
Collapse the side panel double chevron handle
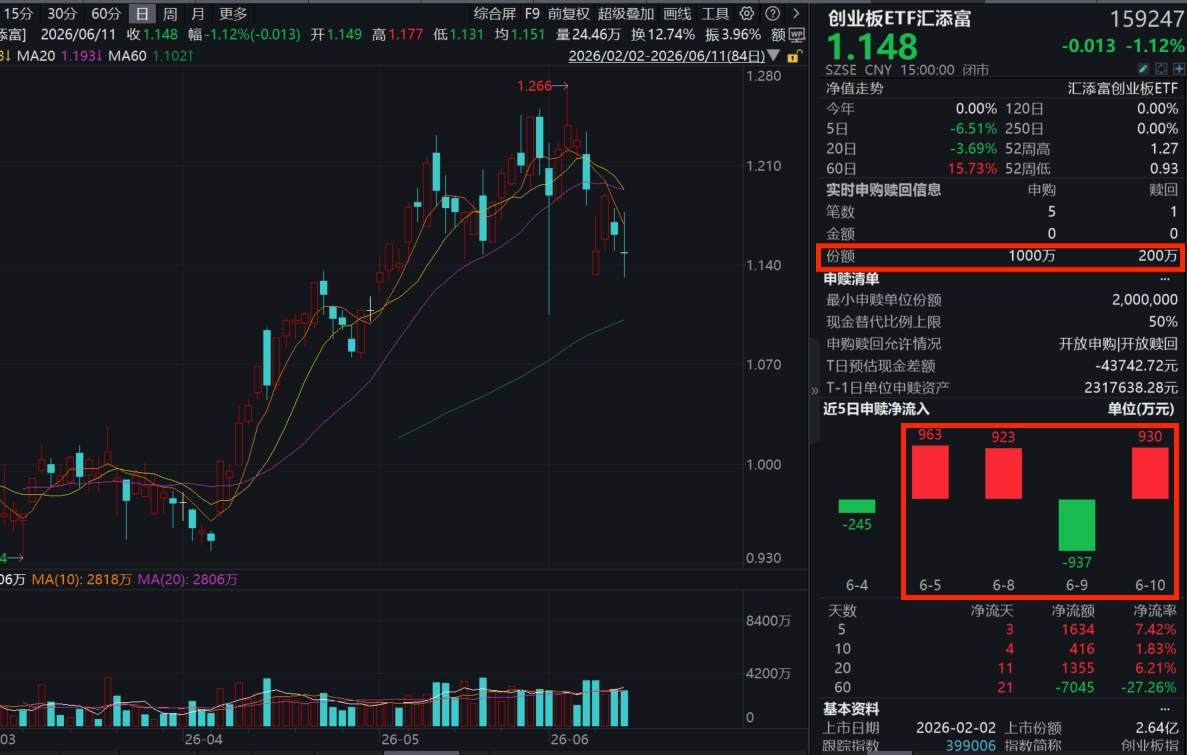(x=815, y=391)
